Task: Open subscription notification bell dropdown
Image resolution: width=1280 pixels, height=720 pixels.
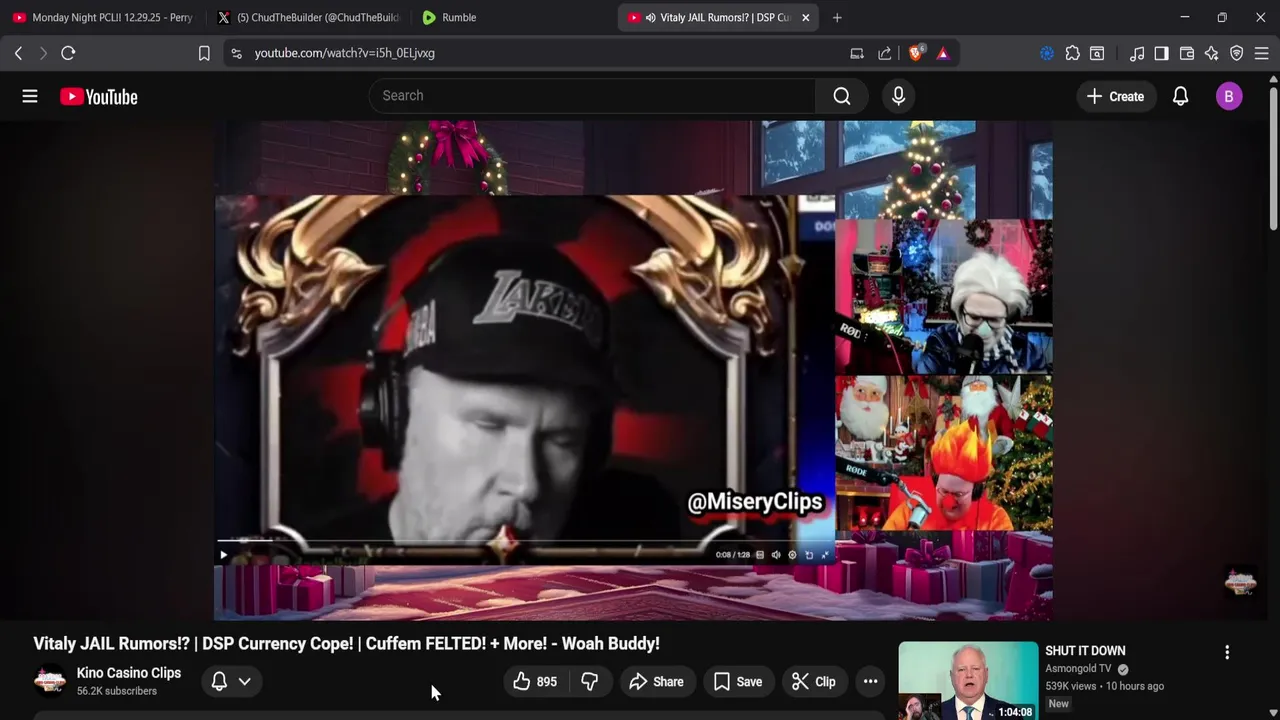Action: (x=231, y=682)
